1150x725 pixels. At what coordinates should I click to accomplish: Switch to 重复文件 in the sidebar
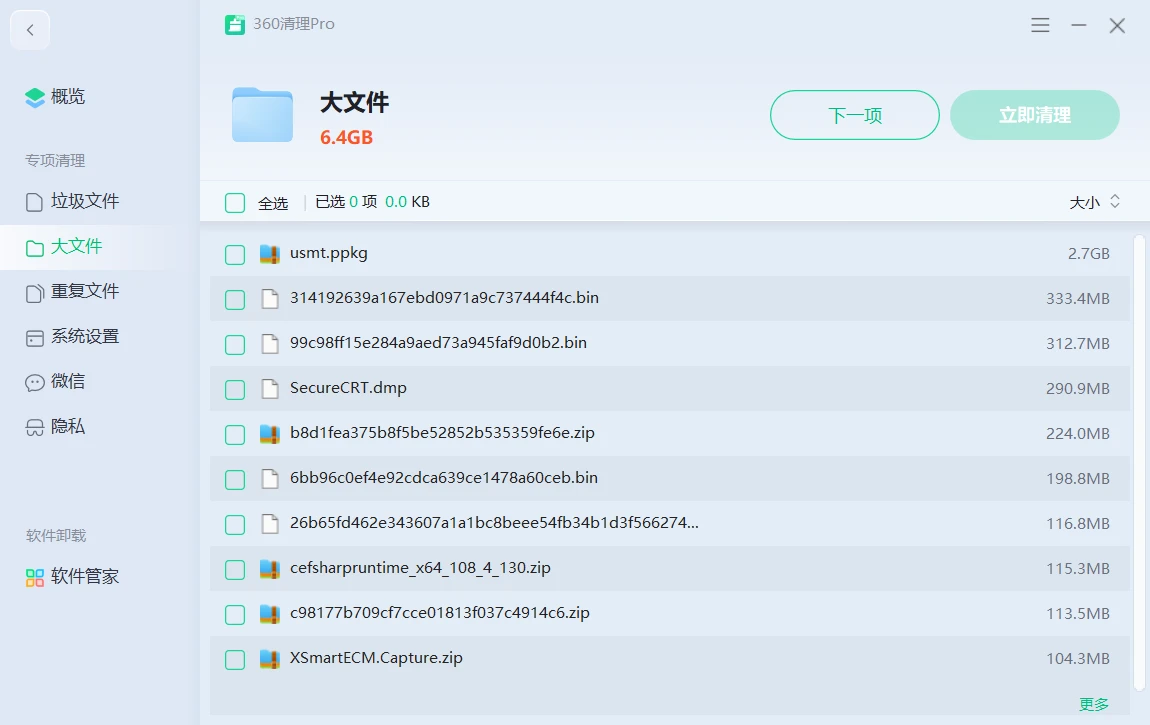(x=84, y=292)
